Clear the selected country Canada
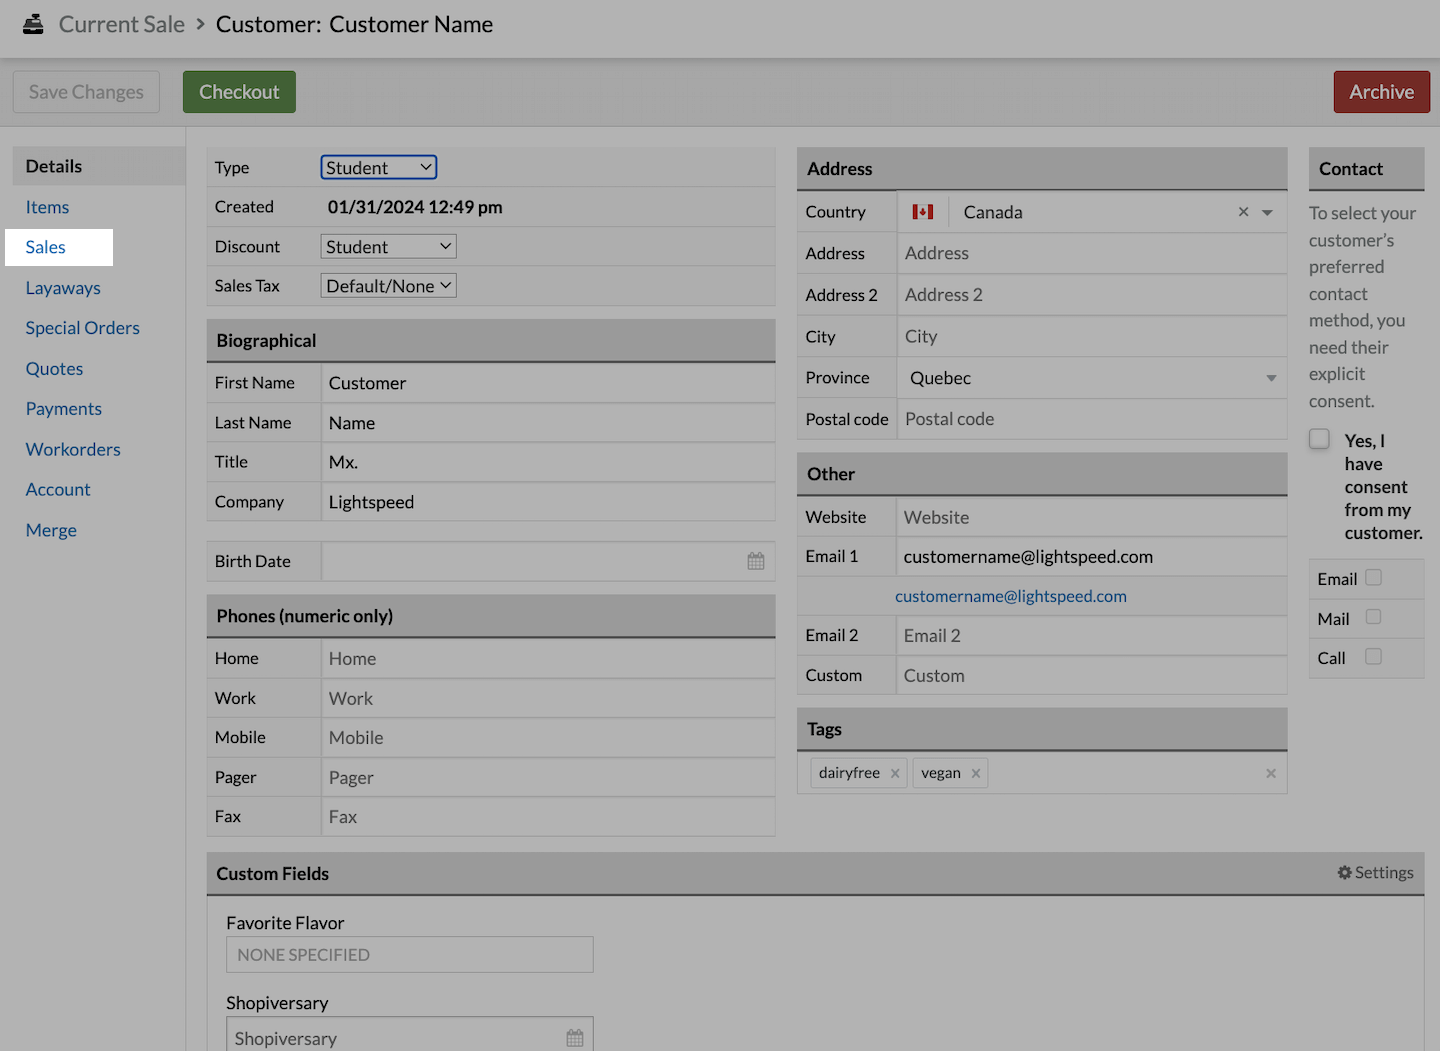The width and height of the screenshot is (1440, 1051). coord(1243,212)
